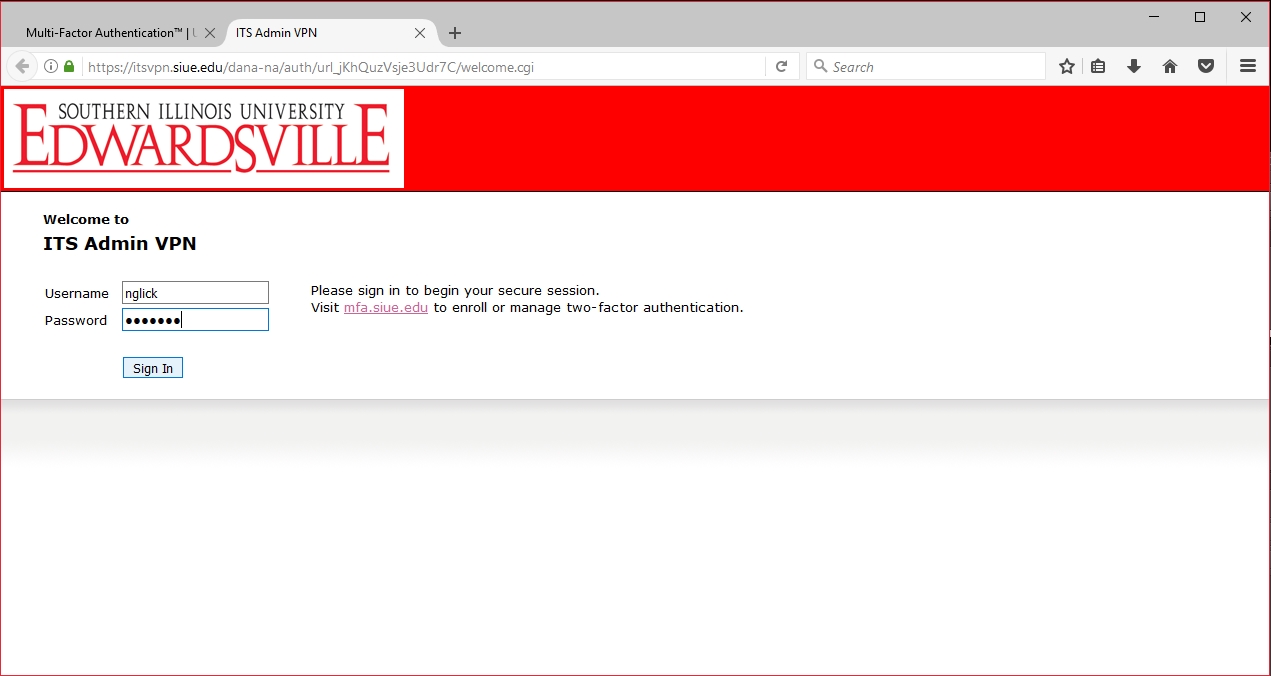Open the Firefox hamburger menu
Screen dimensions: 1271x676
(1247, 67)
